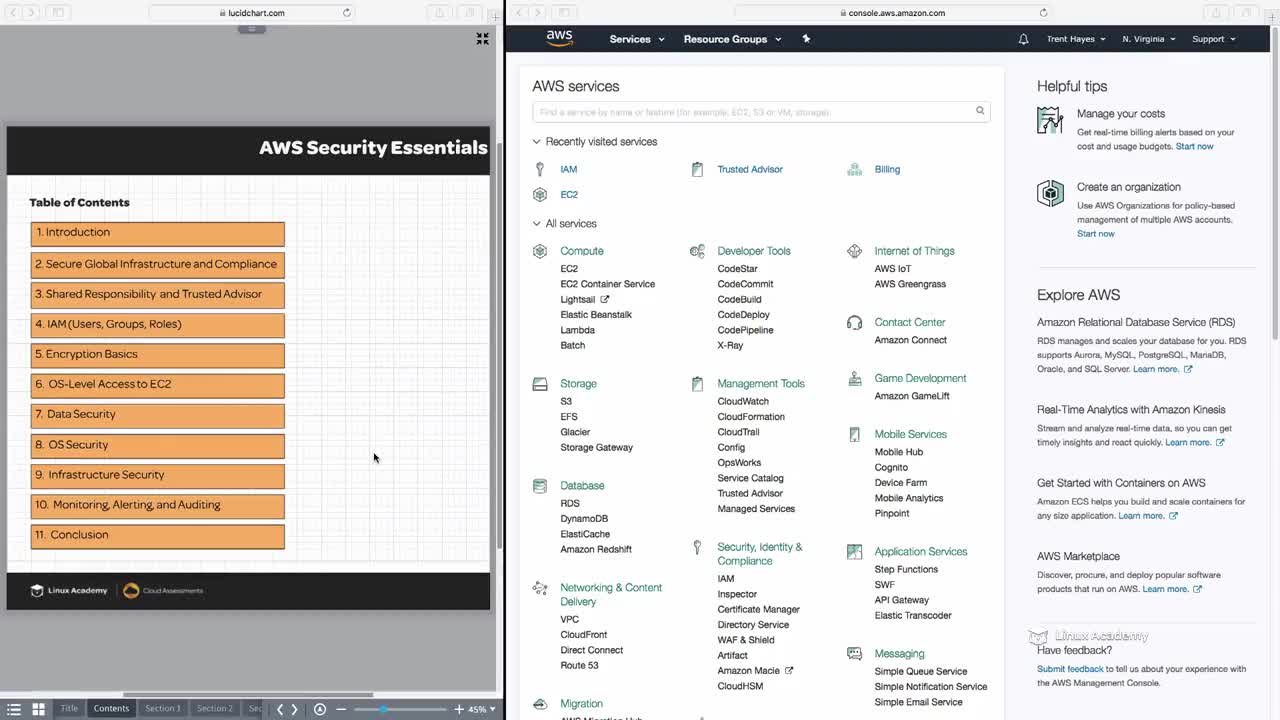Open the Support dropdown menu
The height and width of the screenshot is (720, 1280).
[x=1214, y=39]
